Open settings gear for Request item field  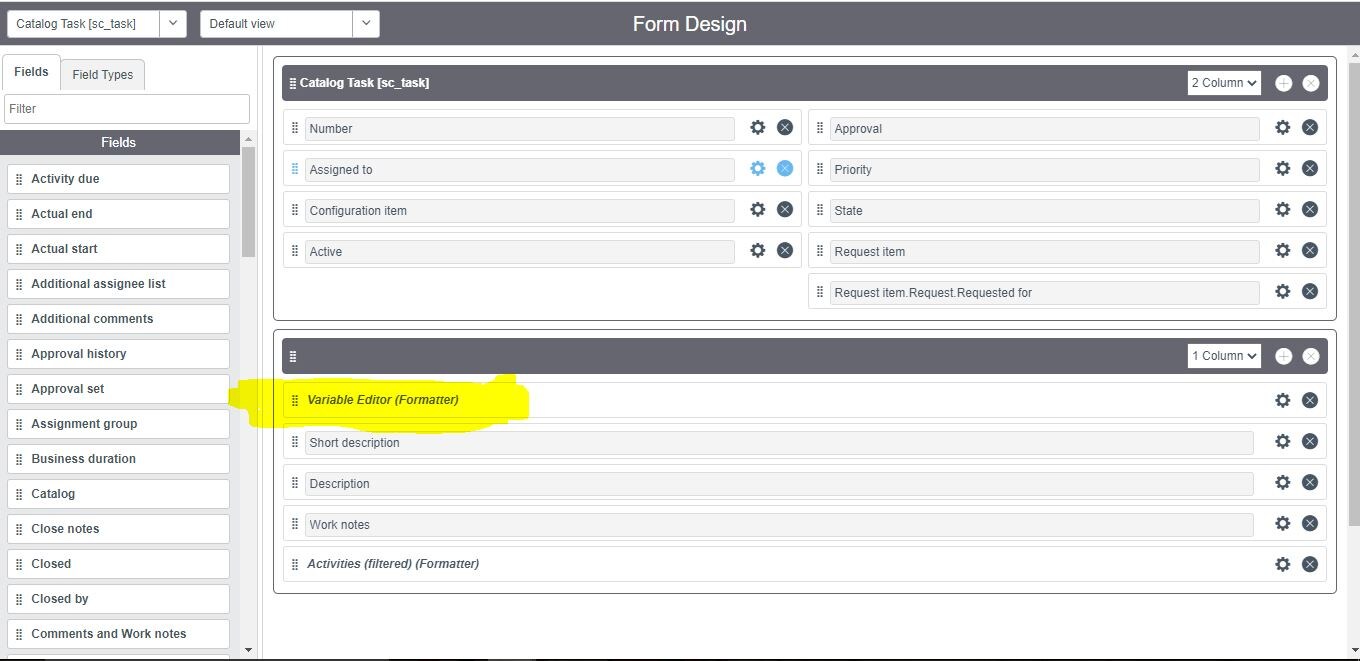tap(1283, 251)
